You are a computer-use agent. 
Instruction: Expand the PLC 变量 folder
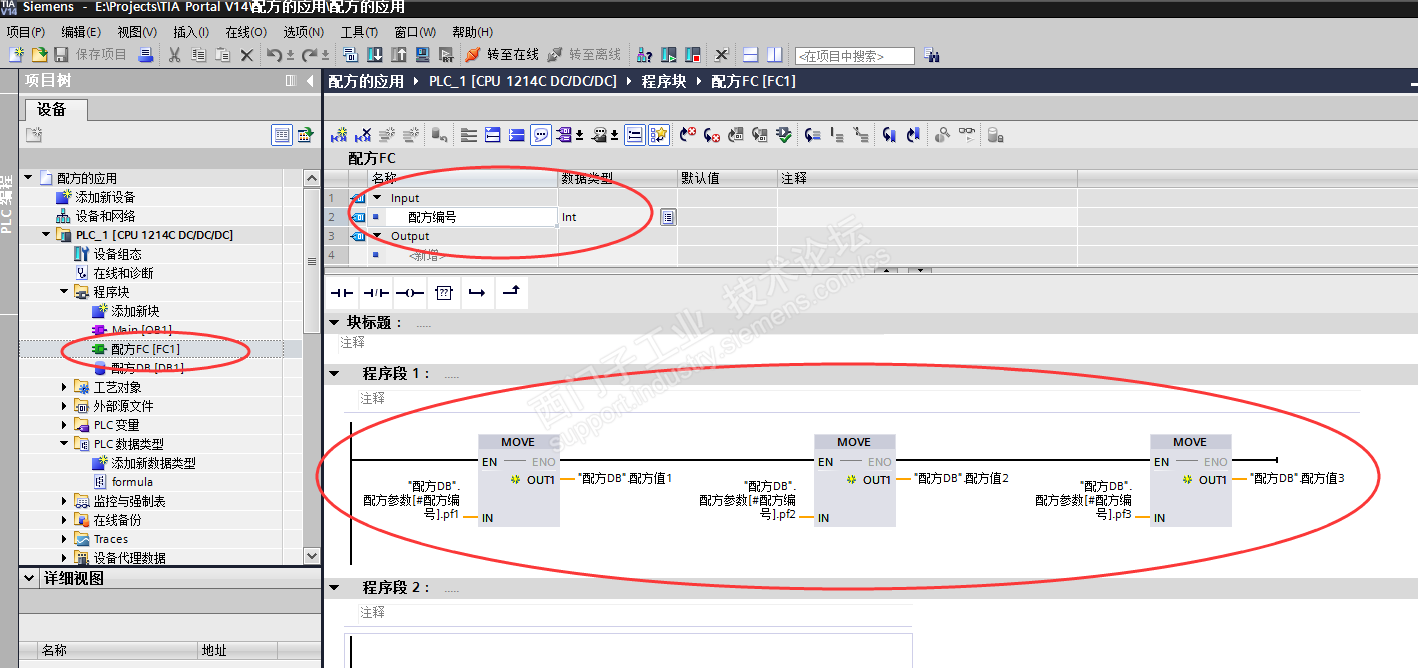(64, 425)
